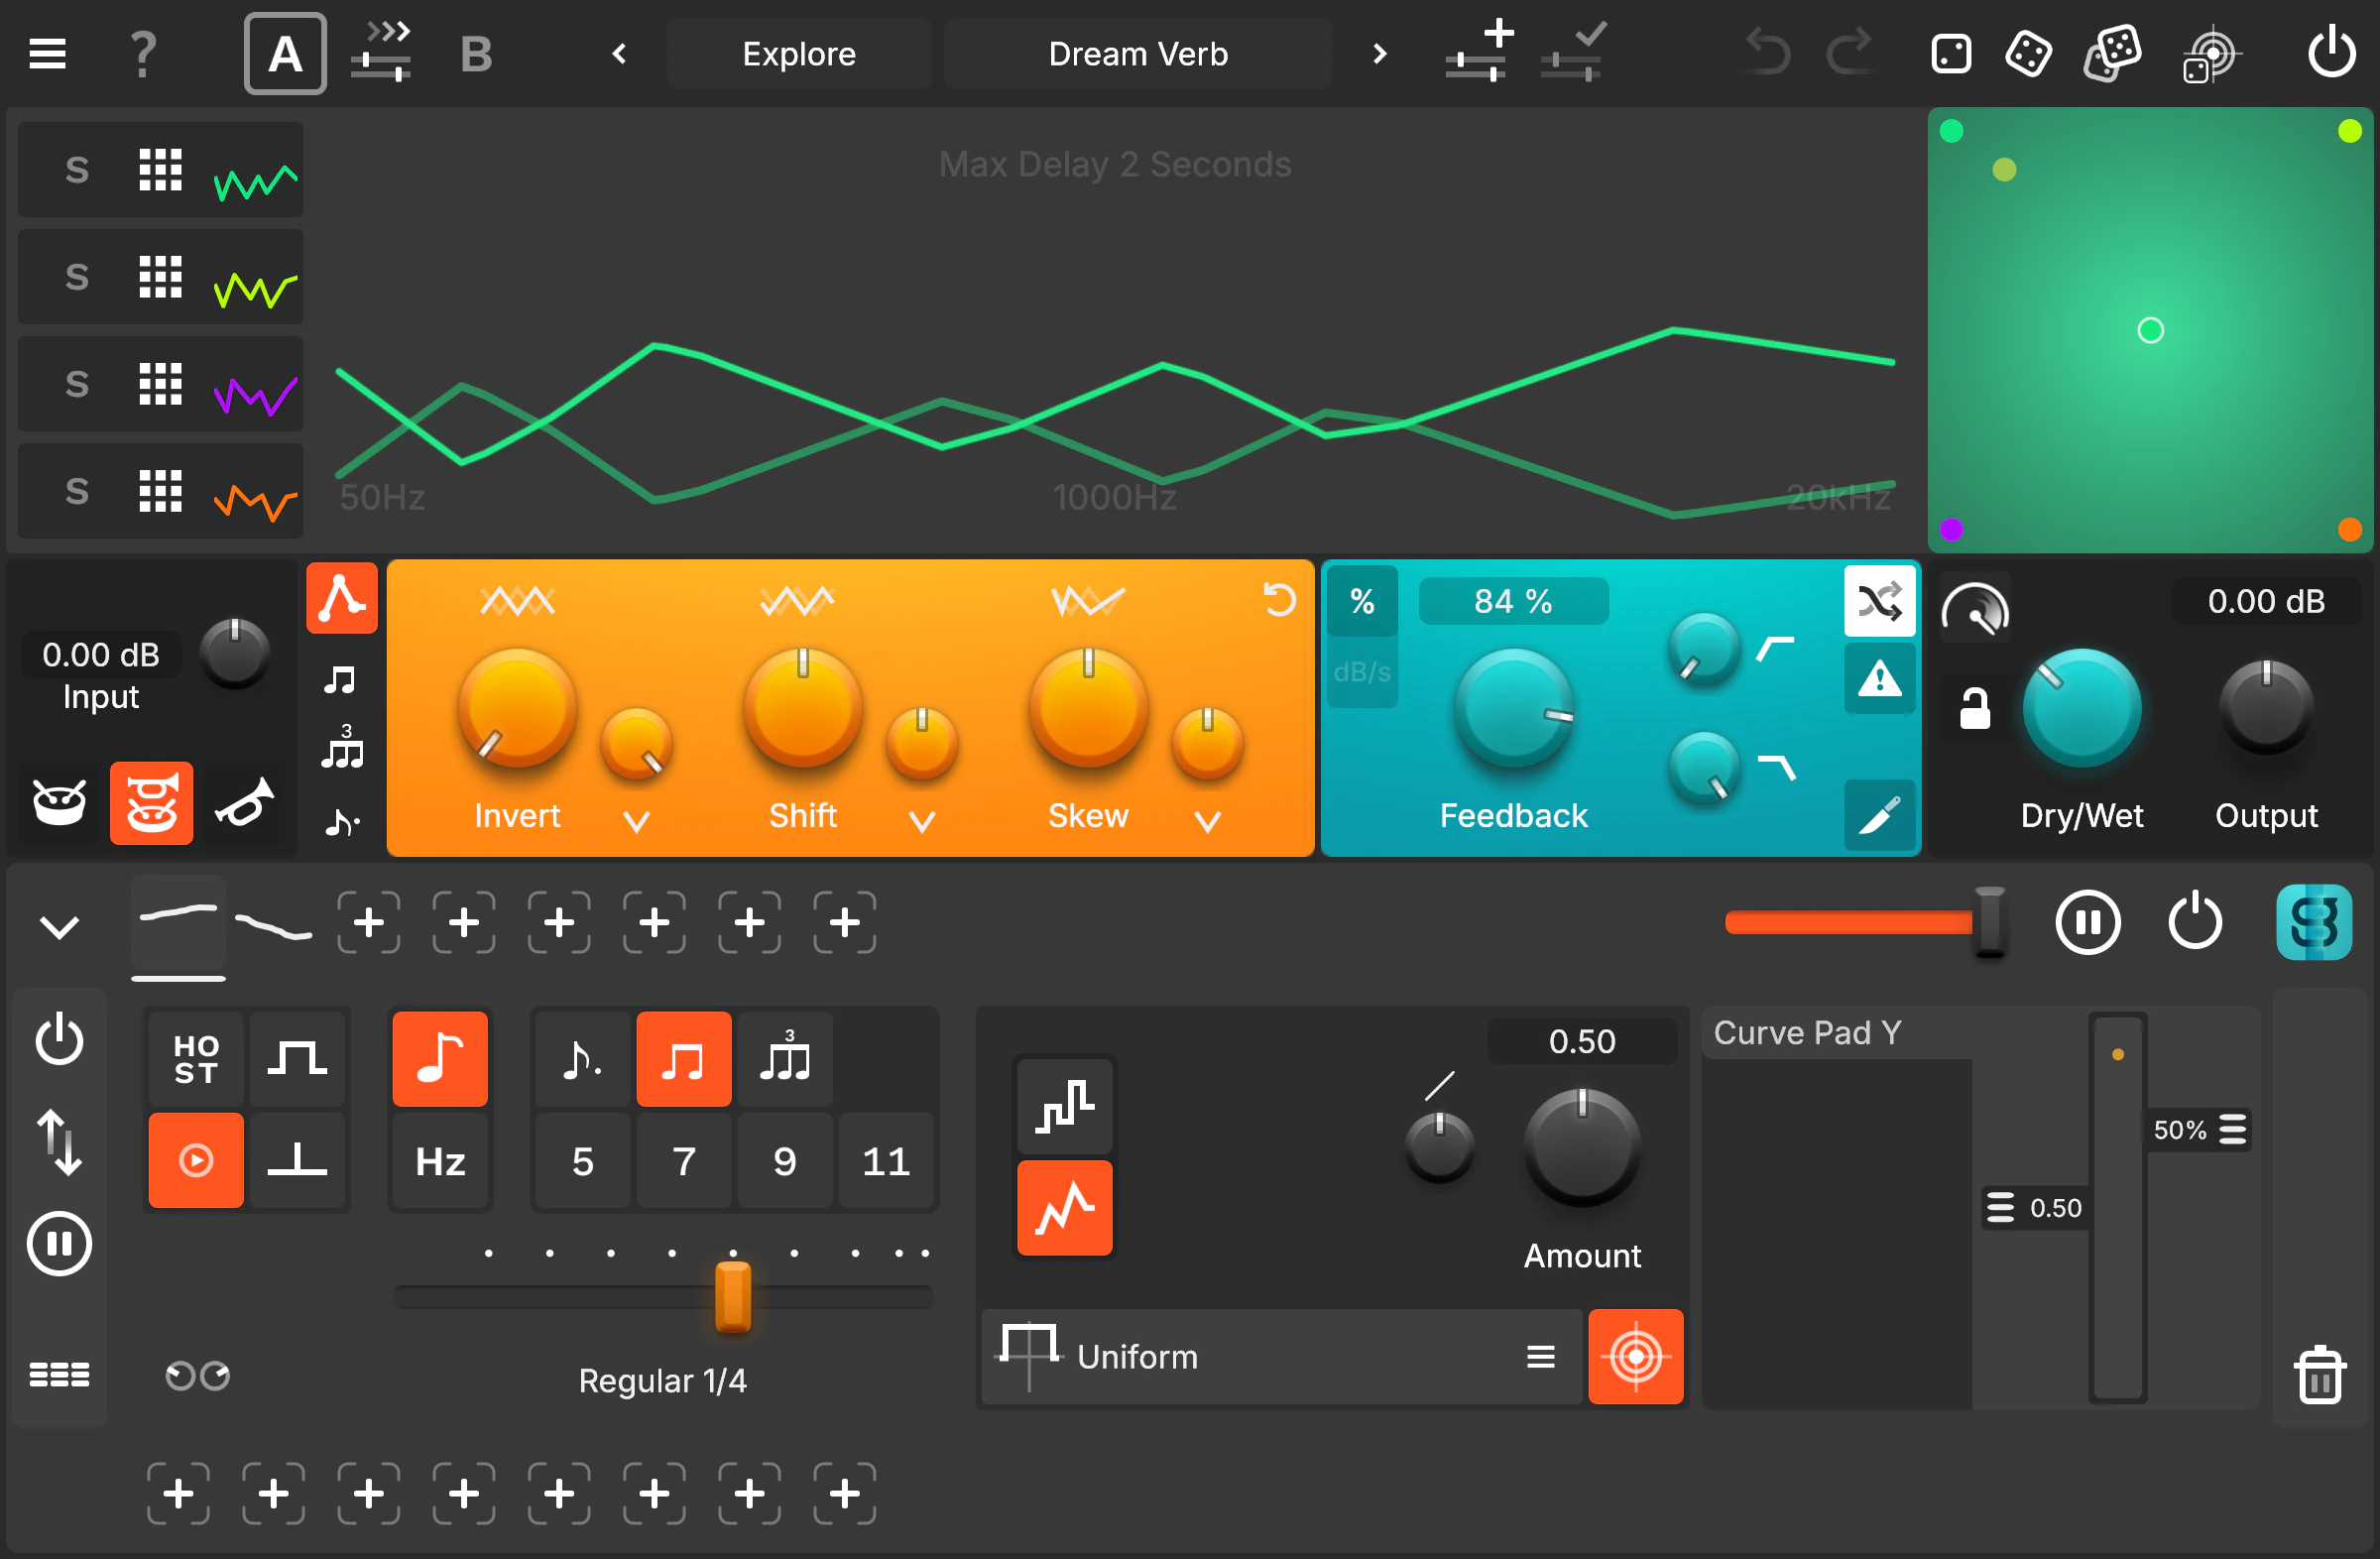Randomize the plugin with the dice icon
Screen dimensions: 2380x1559
click(2027, 53)
